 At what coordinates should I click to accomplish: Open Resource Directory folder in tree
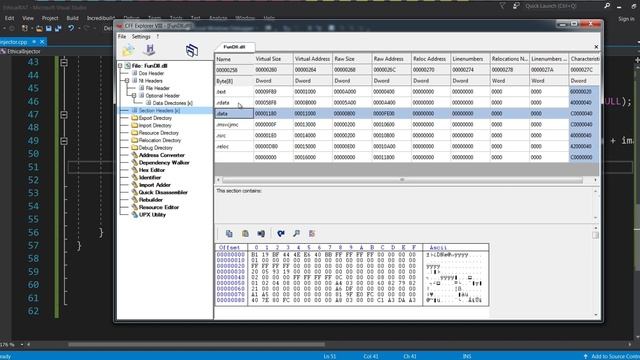coord(159,133)
